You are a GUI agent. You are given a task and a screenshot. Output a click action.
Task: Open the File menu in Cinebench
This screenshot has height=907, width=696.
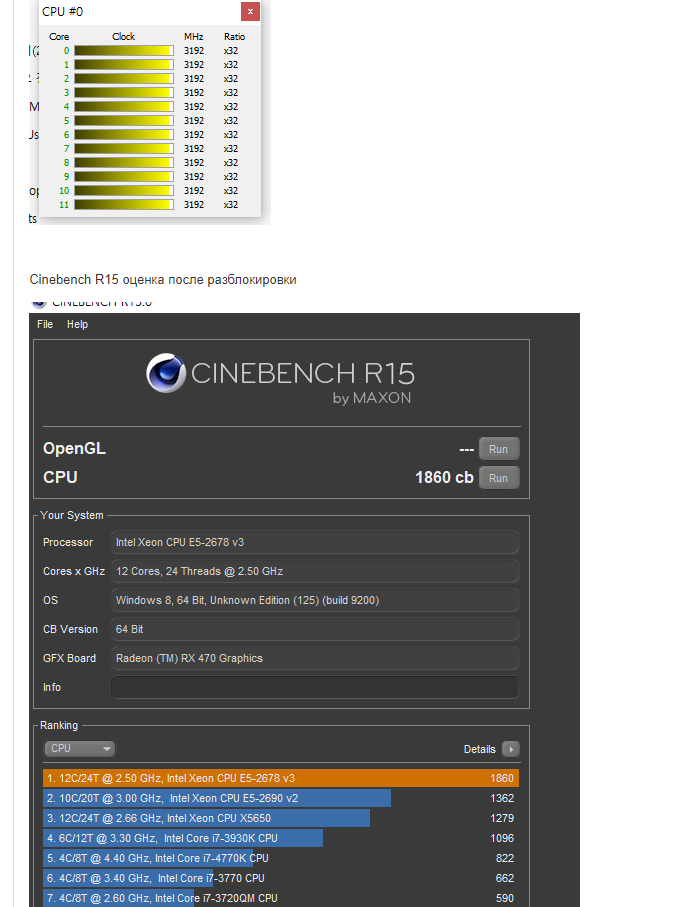click(45, 325)
